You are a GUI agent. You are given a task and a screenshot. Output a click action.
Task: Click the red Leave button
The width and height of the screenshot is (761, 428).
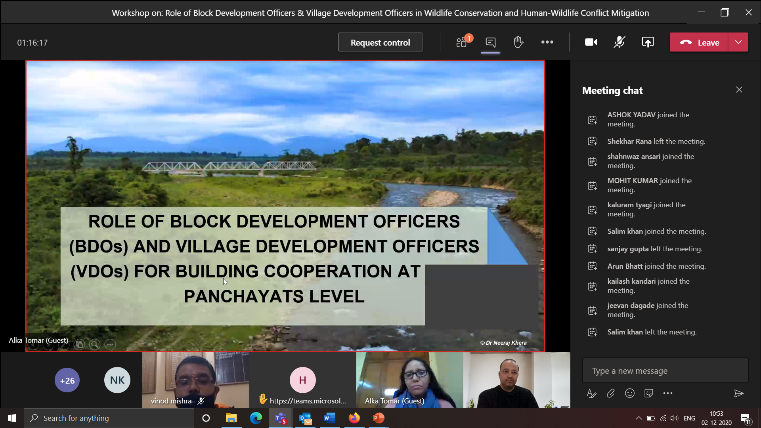(700, 42)
